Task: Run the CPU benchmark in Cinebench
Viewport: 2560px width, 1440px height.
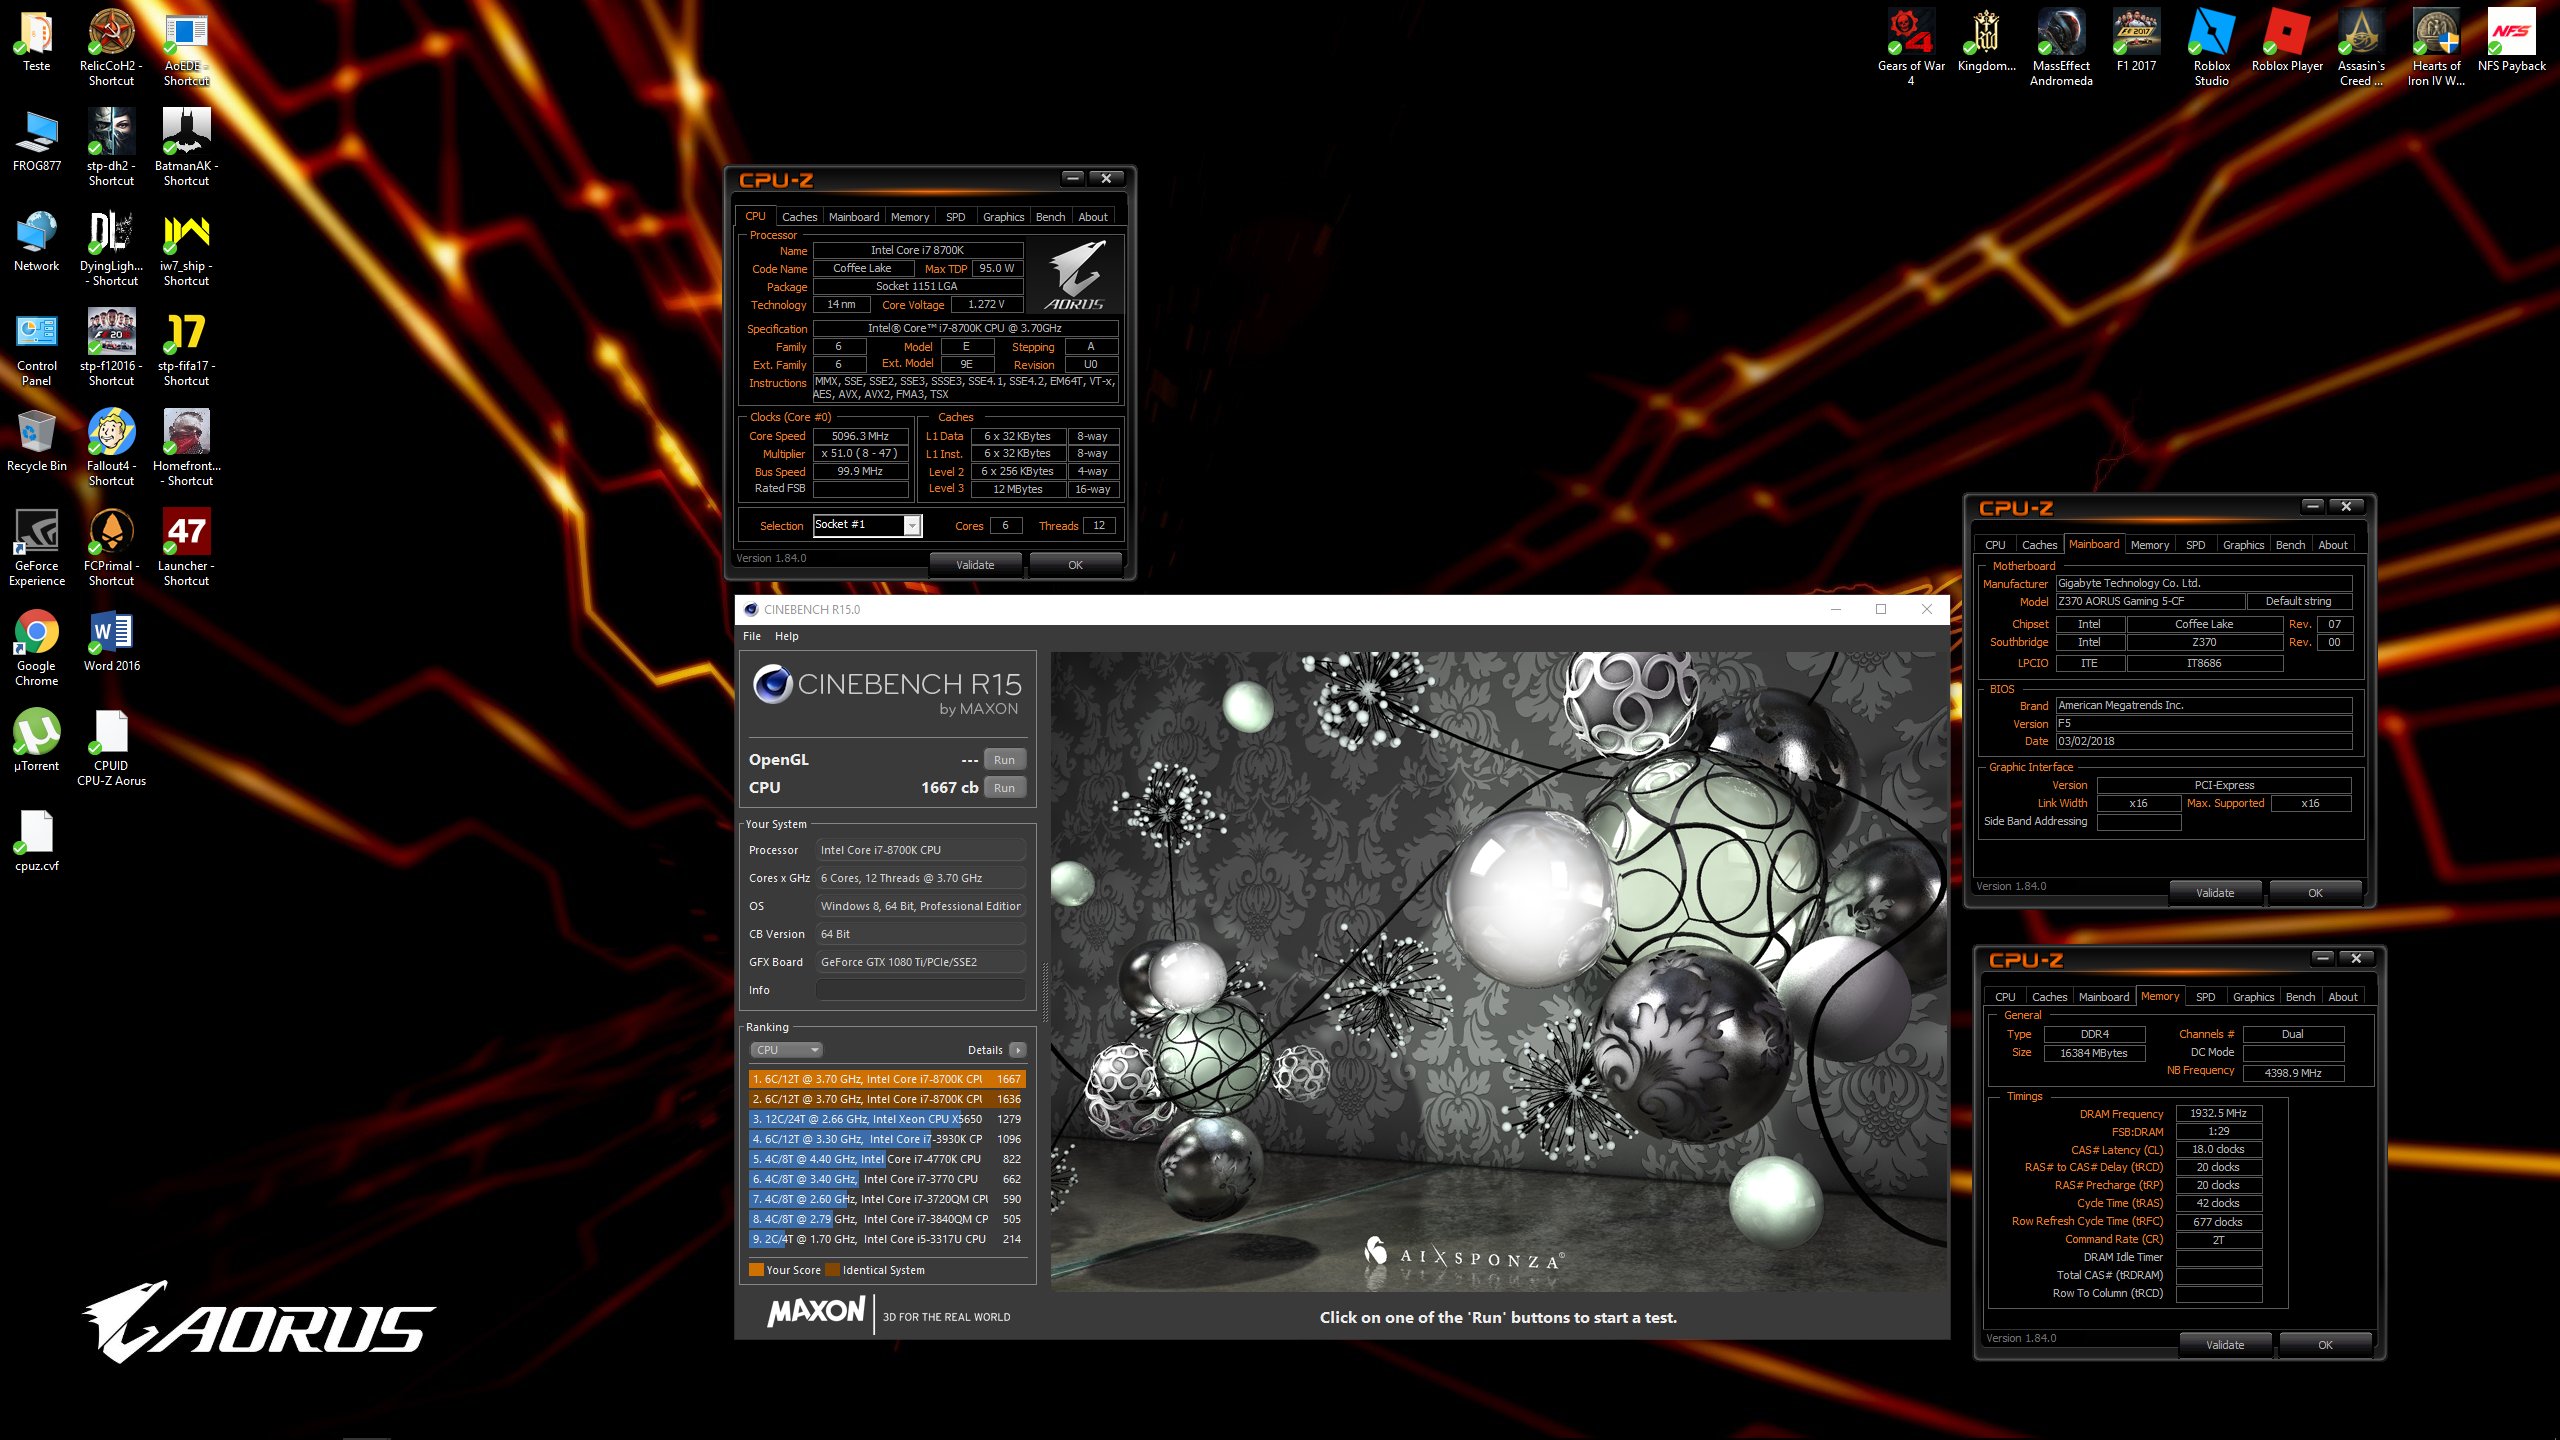Action: coord(1004,787)
